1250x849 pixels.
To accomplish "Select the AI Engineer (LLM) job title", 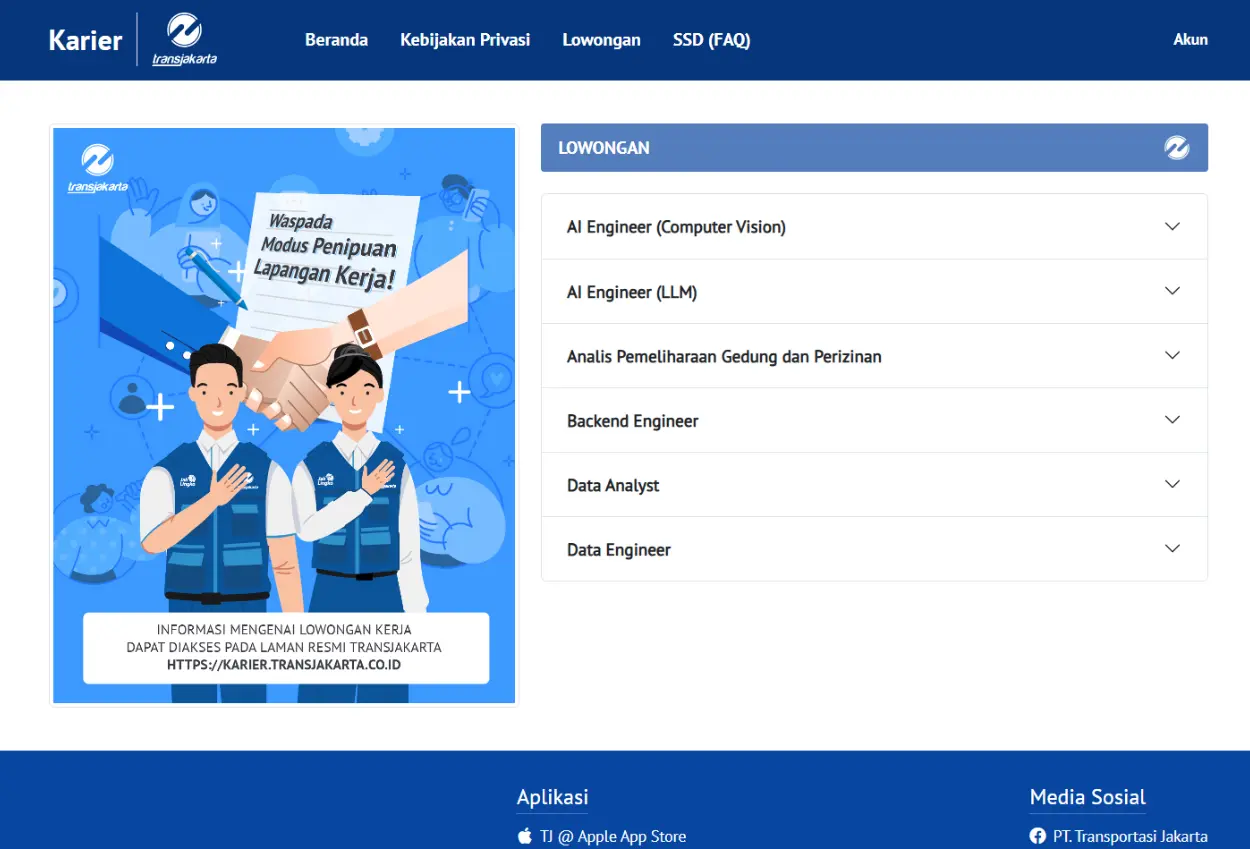I will click(x=632, y=292).
